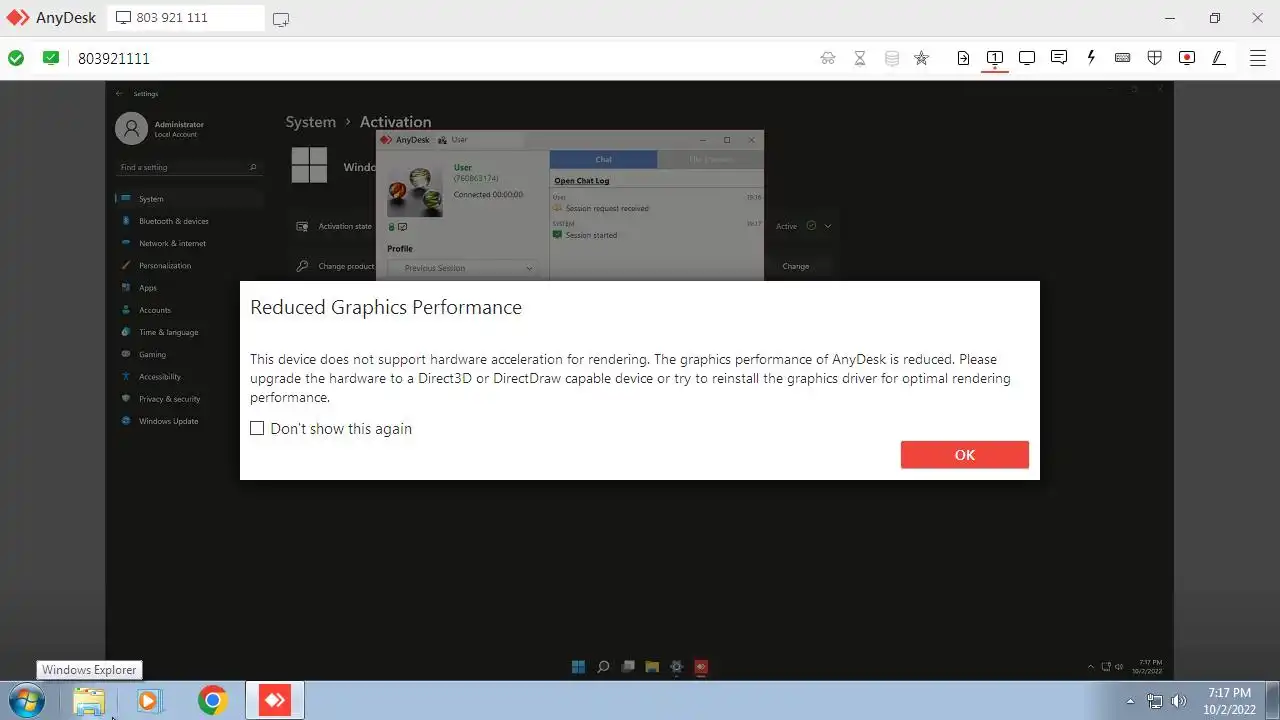Click the incognito privacy mode icon in toolbar
This screenshot has height=720, width=1280.
[x=828, y=58]
